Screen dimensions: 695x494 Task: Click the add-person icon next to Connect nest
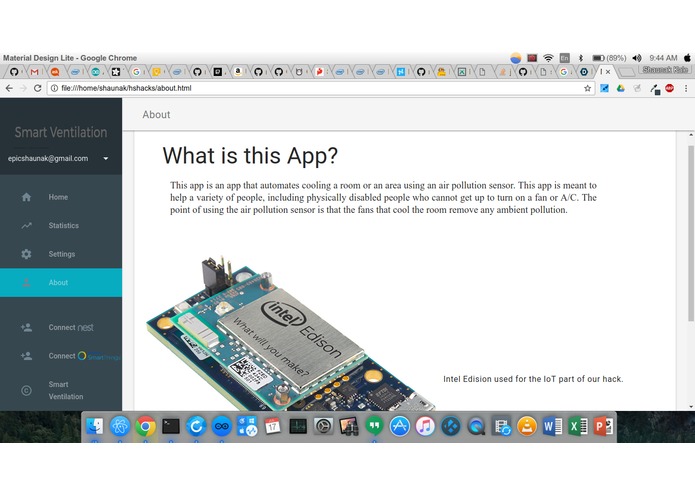tap(27, 327)
